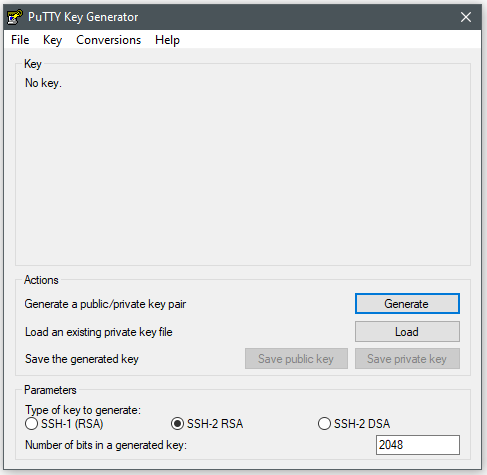Viewport: 487px width, 475px height.
Task: Select the SSH-1 (RSA) radio button
Action: coord(31,424)
